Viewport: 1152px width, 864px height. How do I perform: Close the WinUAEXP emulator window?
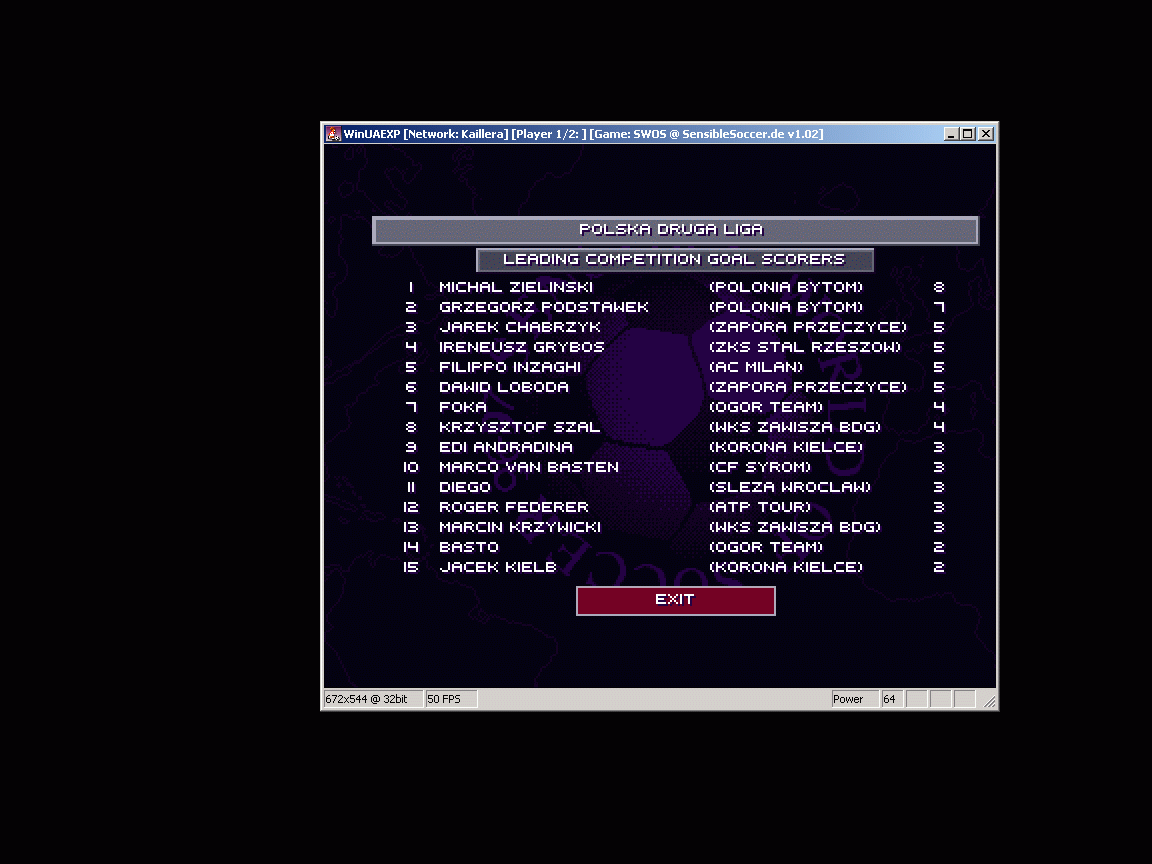[986, 134]
